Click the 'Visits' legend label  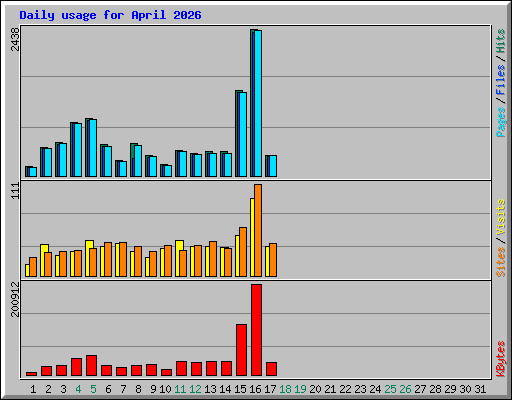pyautogui.click(x=501, y=218)
